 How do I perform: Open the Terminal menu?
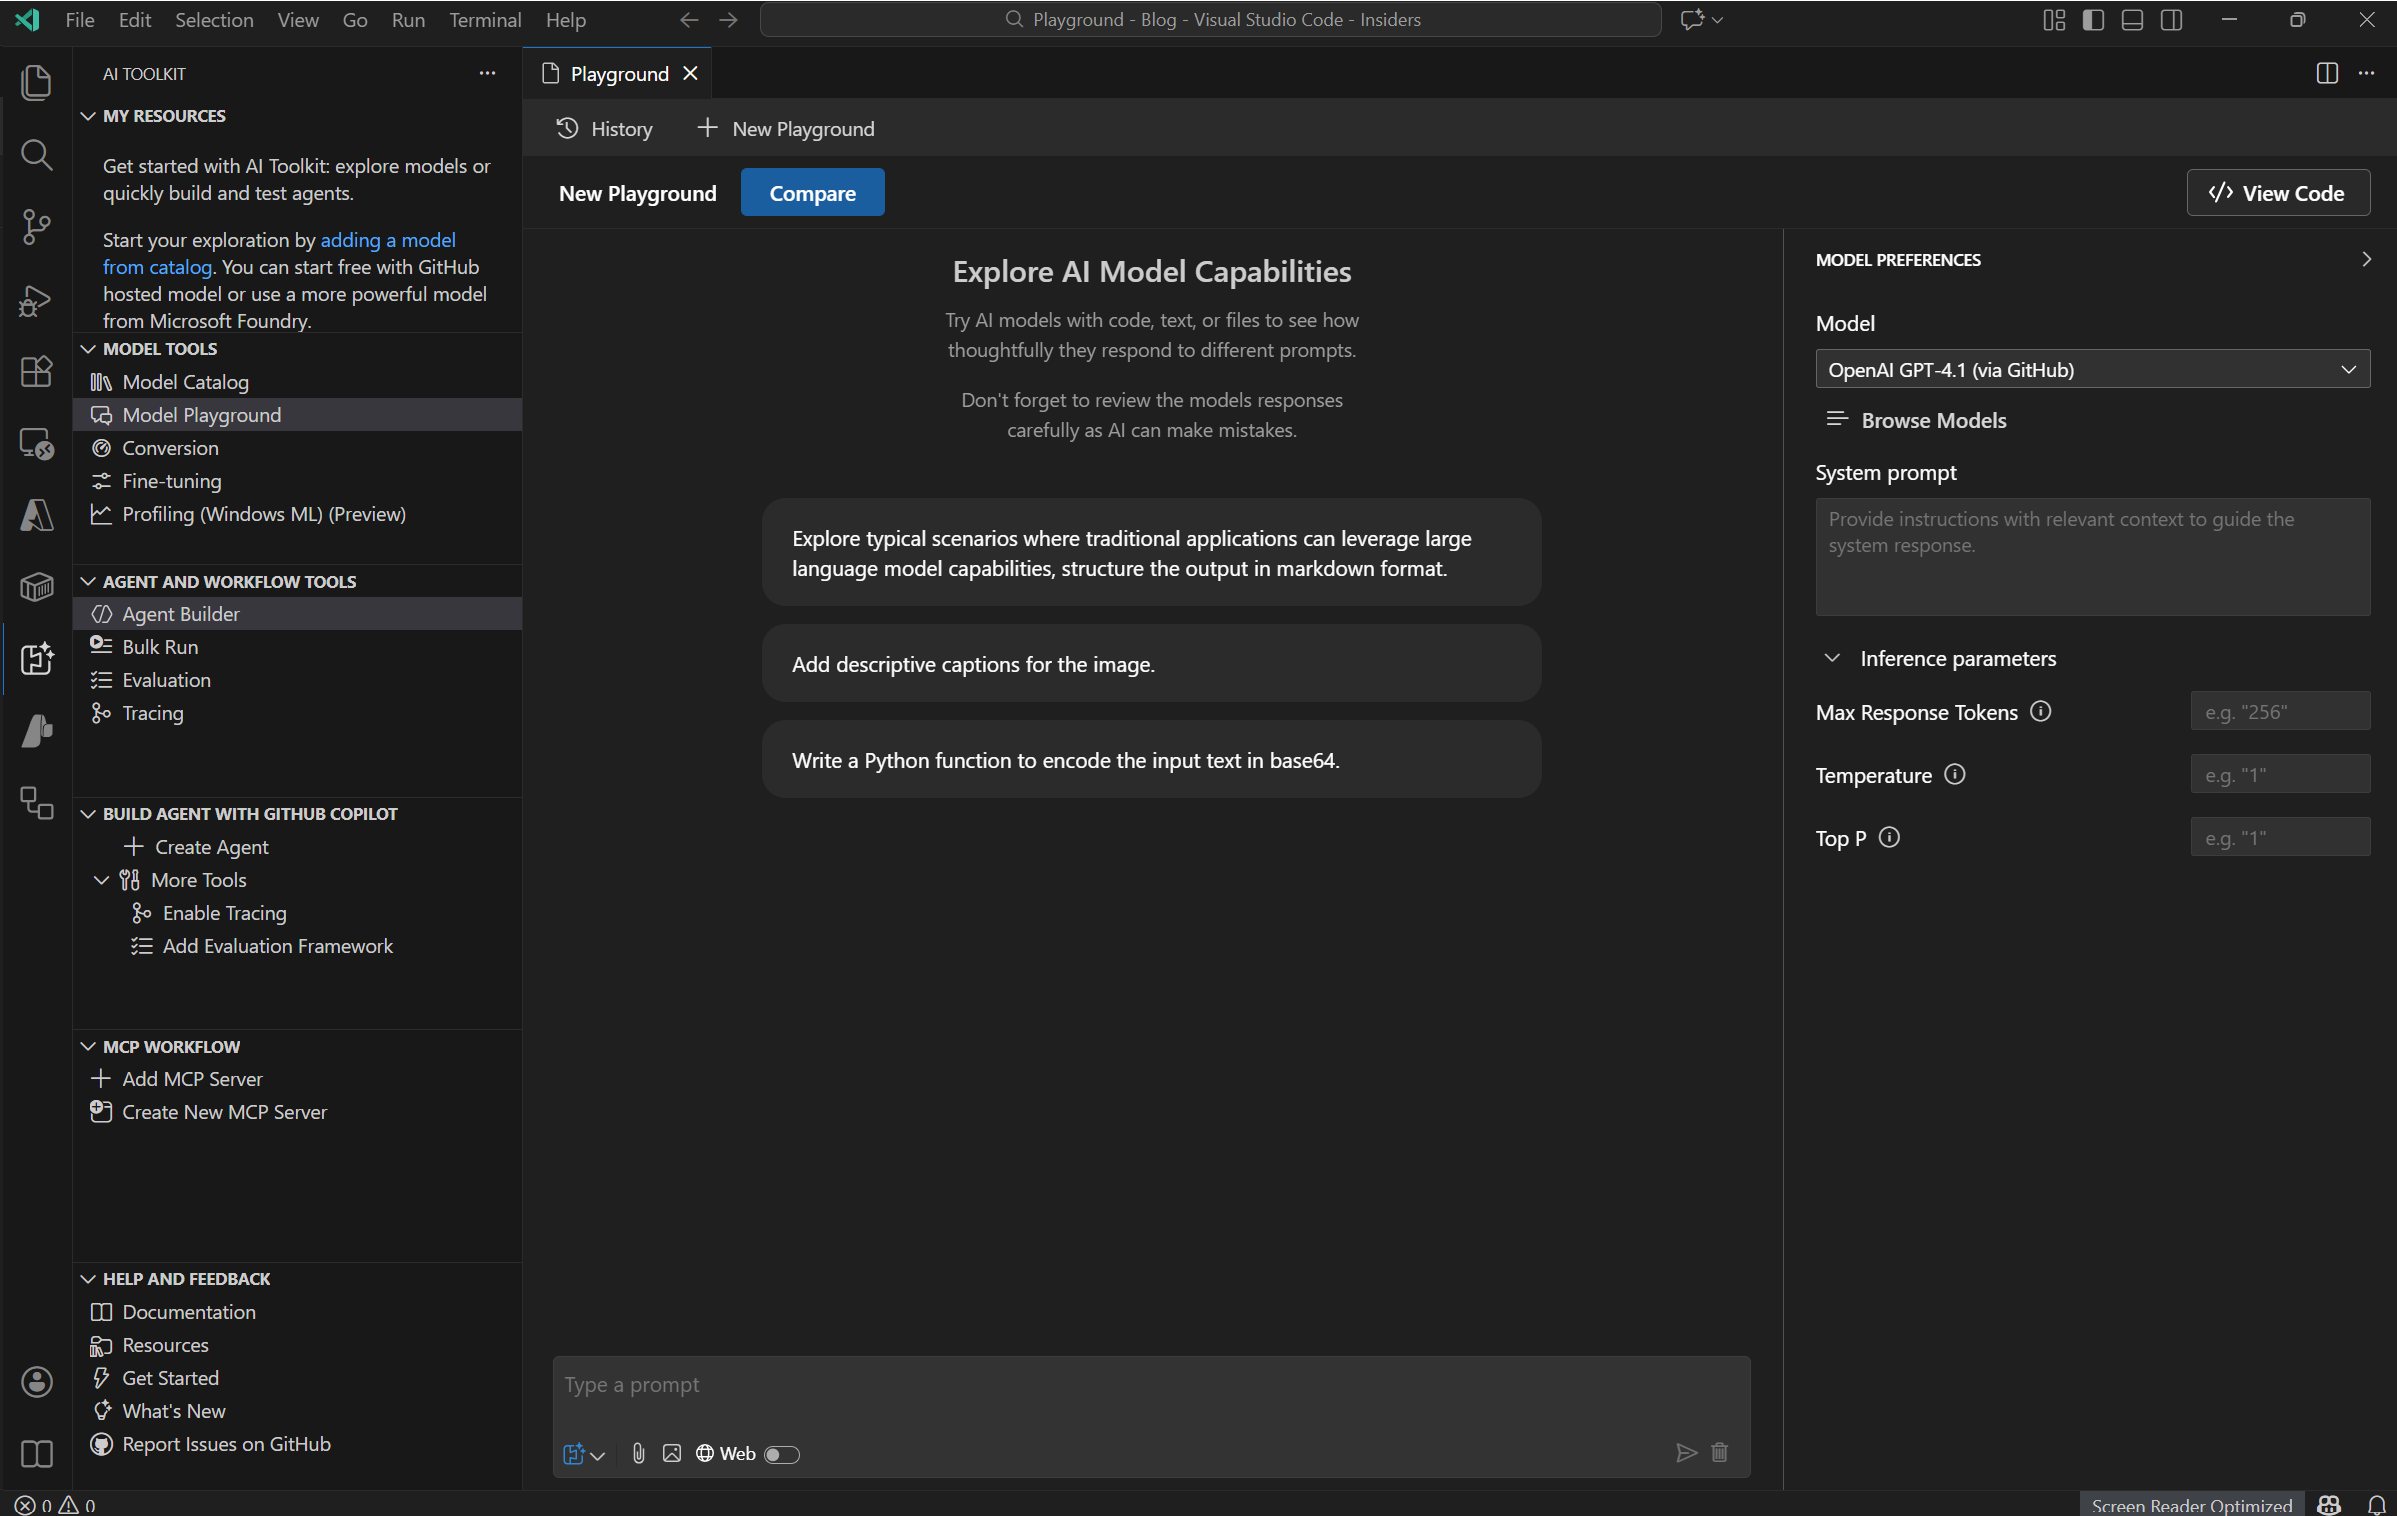(x=485, y=20)
